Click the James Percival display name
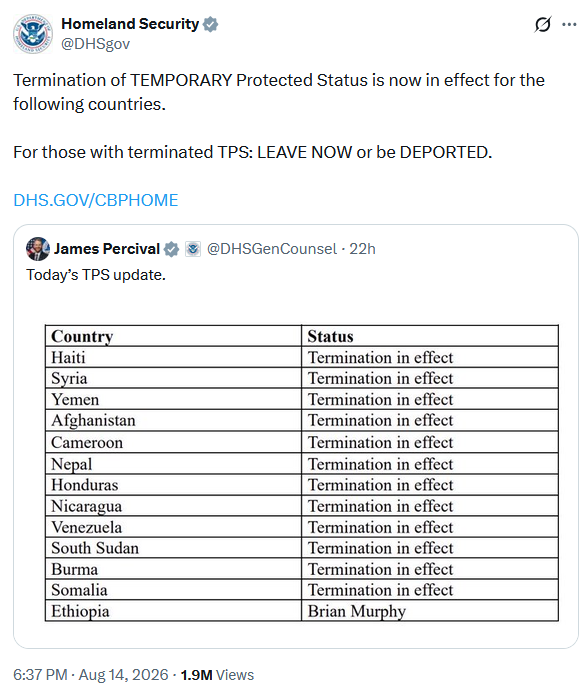Image resolution: width=587 pixels, height=695 pixels. tap(107, 249)
